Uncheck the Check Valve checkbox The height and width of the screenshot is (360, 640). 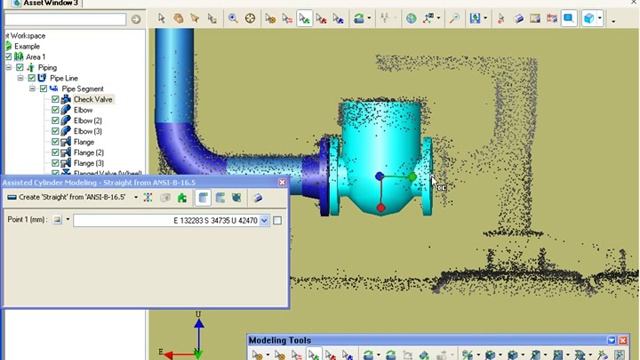point(55,99)
